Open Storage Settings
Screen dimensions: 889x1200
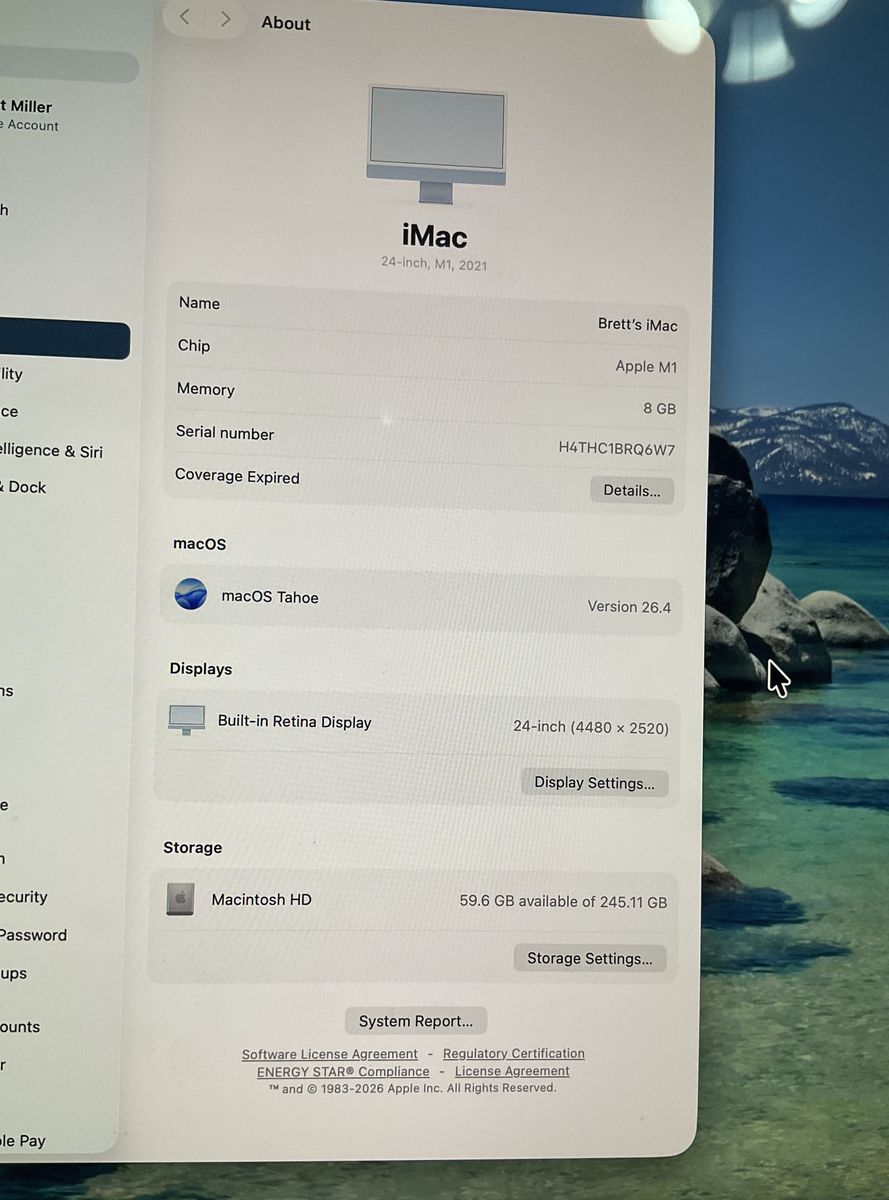589,958
